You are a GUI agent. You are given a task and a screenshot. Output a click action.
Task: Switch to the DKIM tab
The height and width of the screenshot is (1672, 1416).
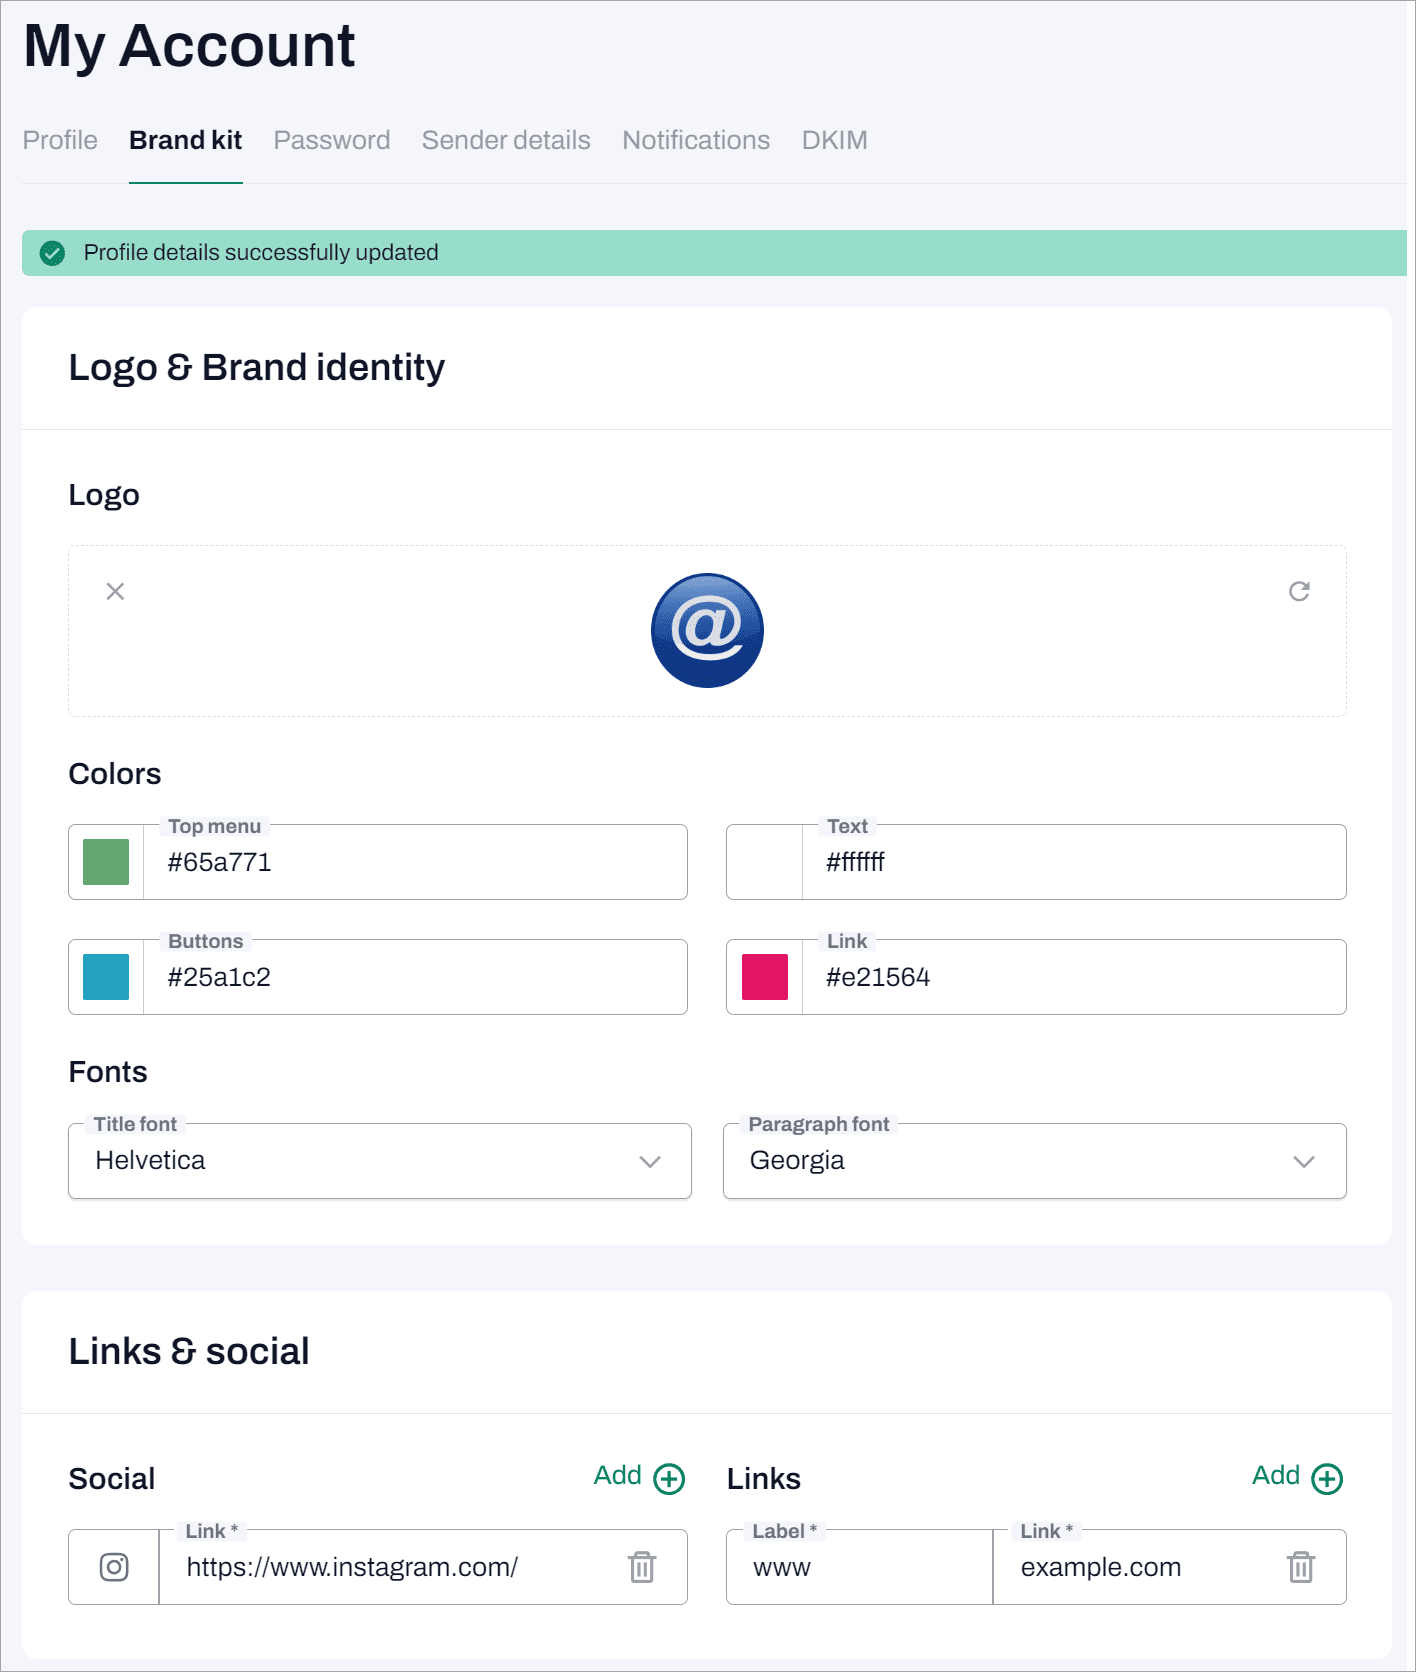click(x=835, y=140)
